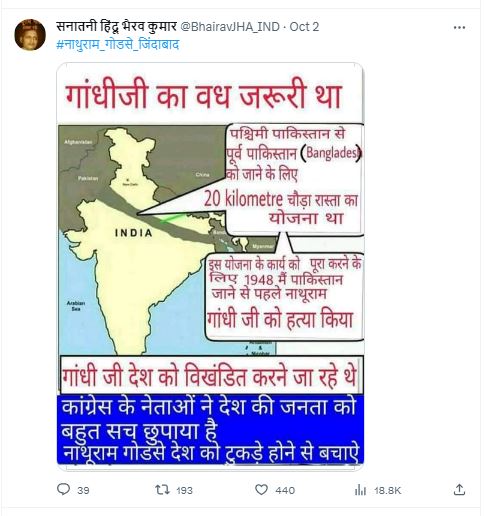The height and width of the screenshot is (516, 486).
Task: Click the blue banner at the image bottom
Action: pyautogui.click(x=210, y=429)
